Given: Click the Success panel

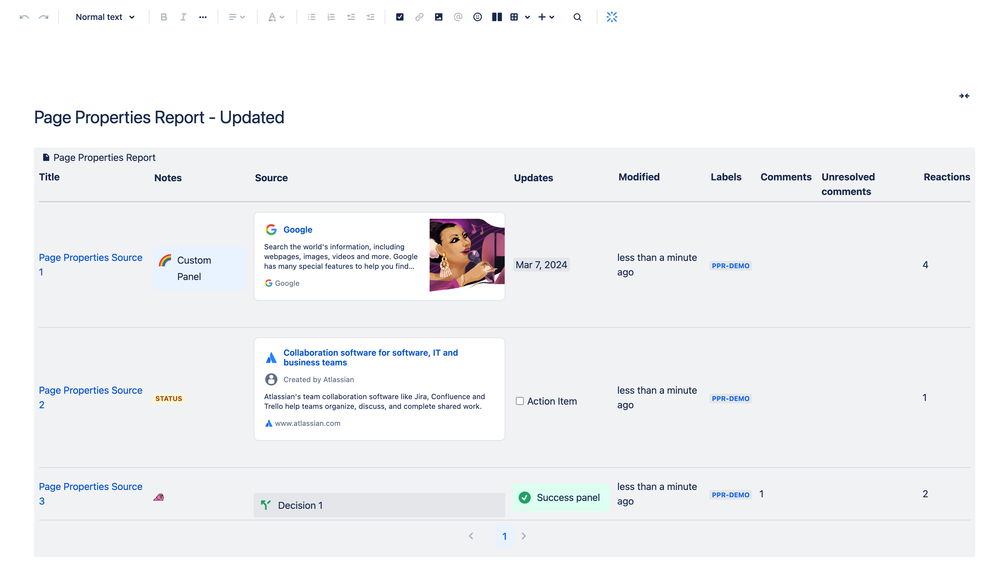Looking at the screenshot, I should 561,497.
